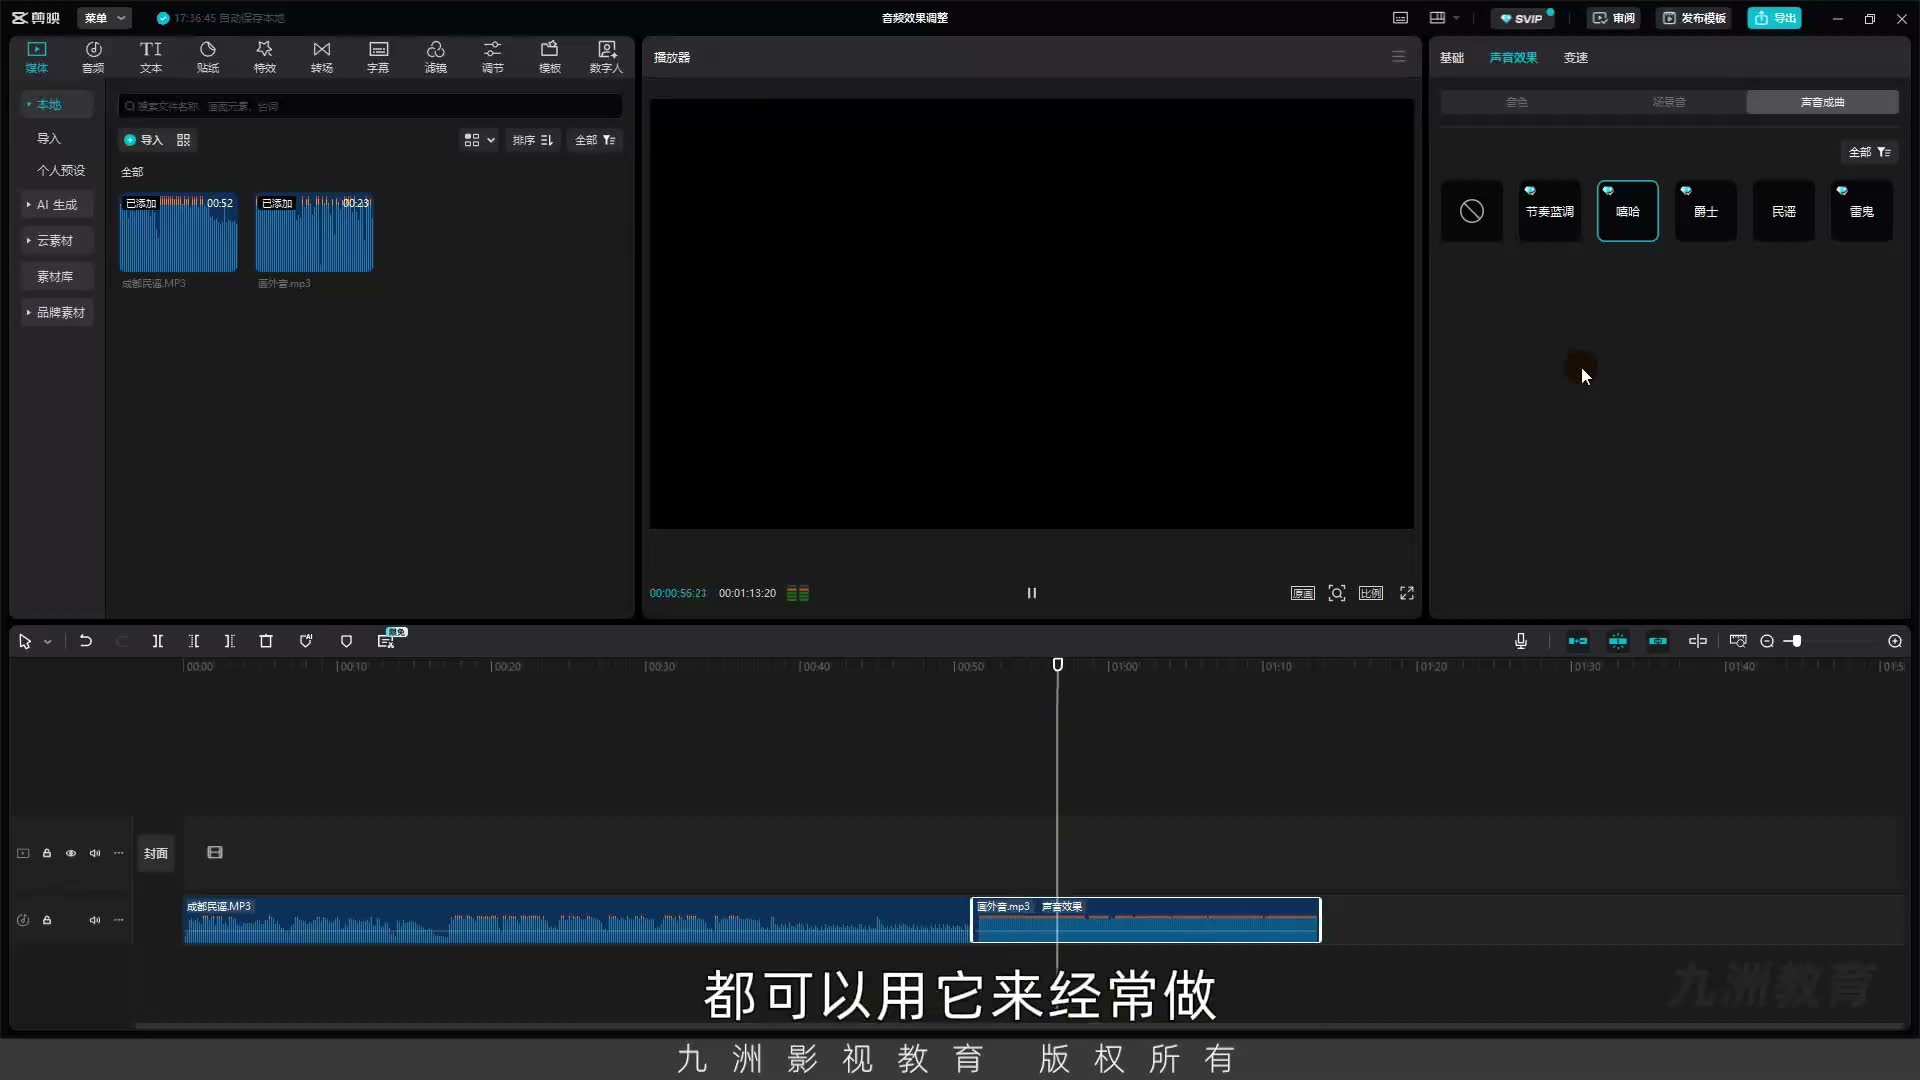Click the 审阅 button
Screen dimensions: 1920x1080
pos(1614,18)
